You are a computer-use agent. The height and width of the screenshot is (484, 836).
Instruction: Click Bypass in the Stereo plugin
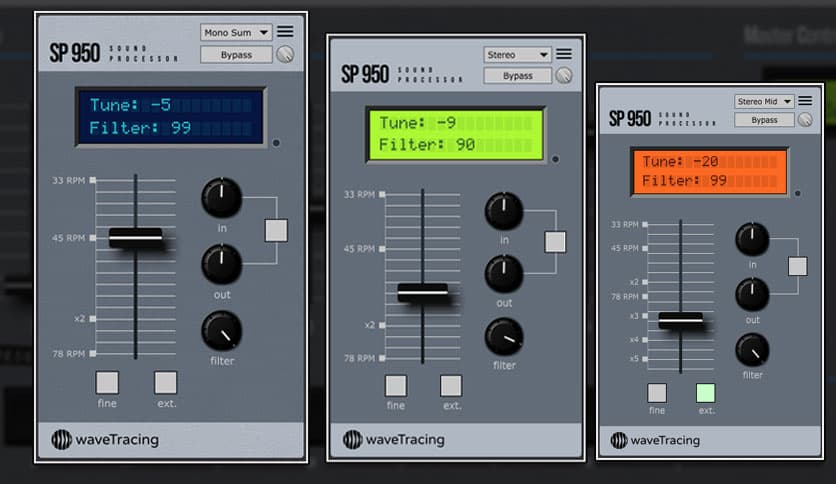click(518, 76)
